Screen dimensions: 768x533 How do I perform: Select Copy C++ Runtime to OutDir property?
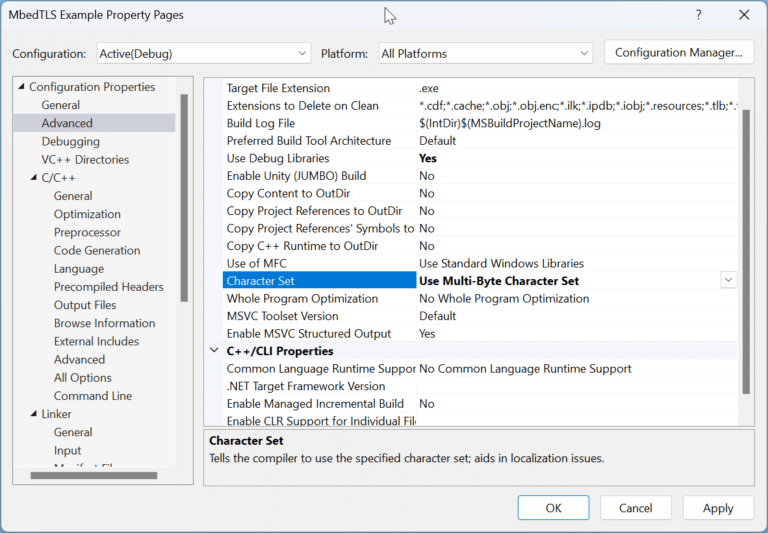click(x=302, y=246)
